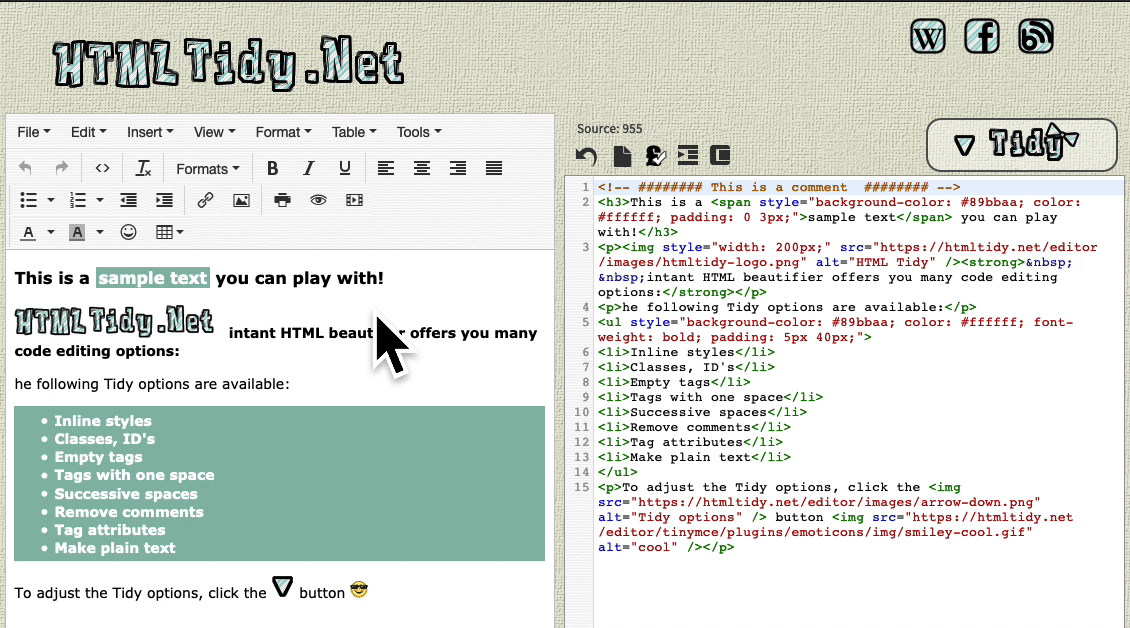Open the Facebook page icon
The image size is (1130, 628).
[982, 37]
